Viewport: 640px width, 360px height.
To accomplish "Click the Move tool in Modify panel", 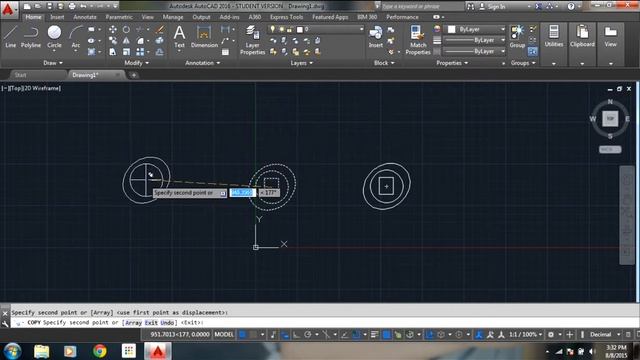I will pyautogui.click(x=113, y=29).
